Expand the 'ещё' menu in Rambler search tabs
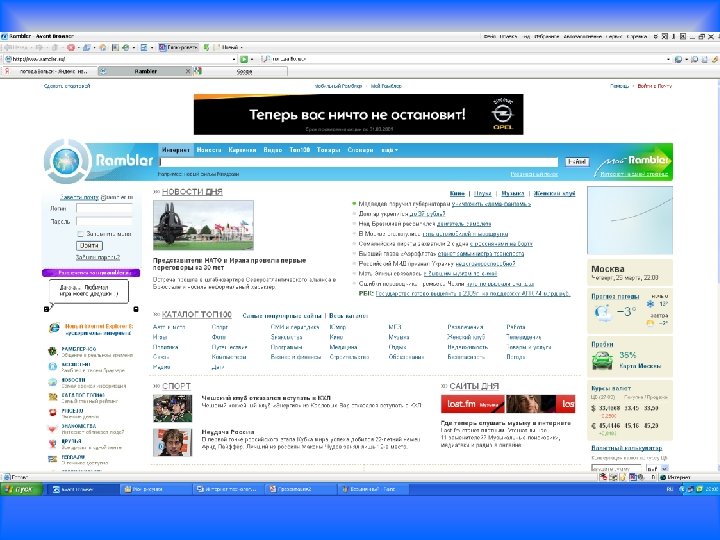The image size is (720, 540). (x=389, y=150)
